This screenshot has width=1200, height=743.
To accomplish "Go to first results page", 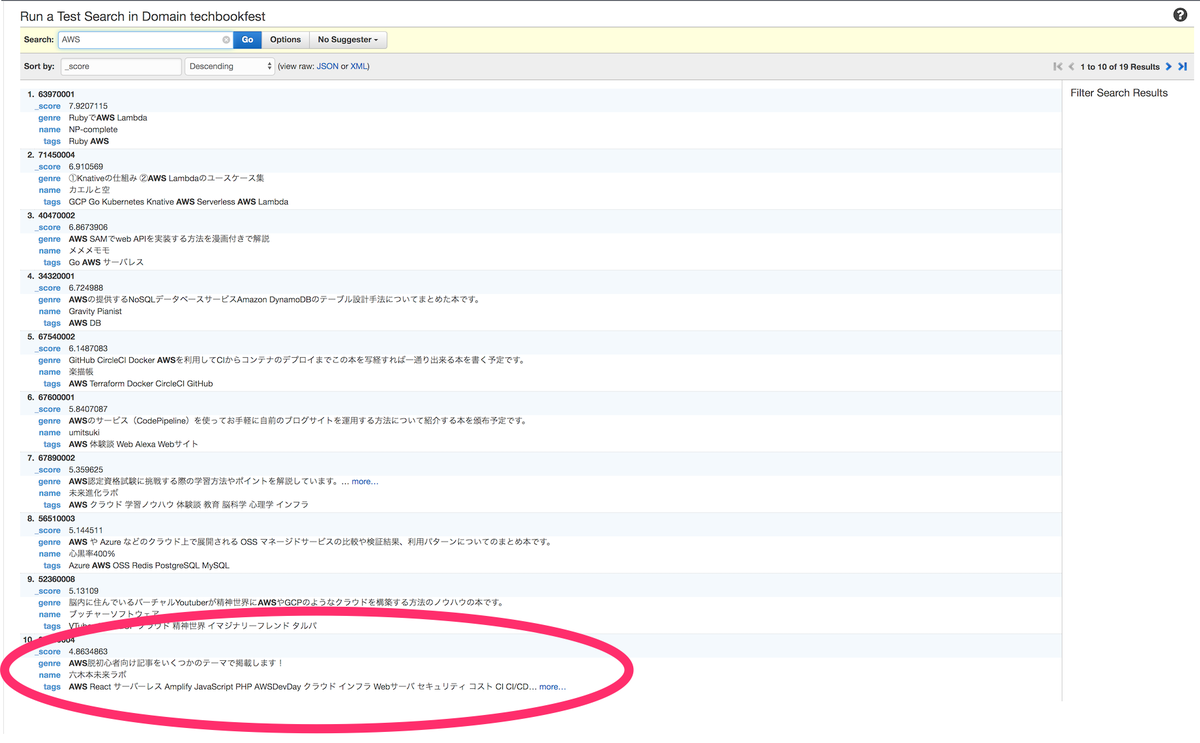I will coord(1057,67).
